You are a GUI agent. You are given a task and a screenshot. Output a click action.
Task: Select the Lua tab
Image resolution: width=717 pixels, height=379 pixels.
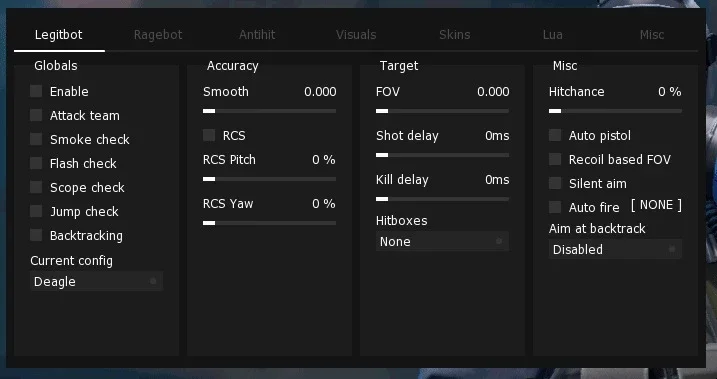coord(552,35)
